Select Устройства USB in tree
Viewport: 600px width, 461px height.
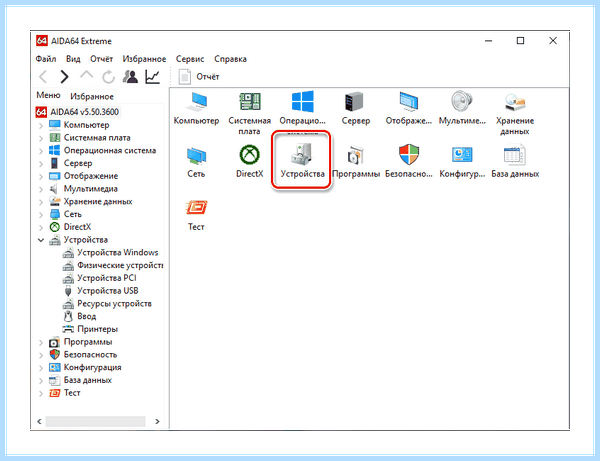[101, 291]
